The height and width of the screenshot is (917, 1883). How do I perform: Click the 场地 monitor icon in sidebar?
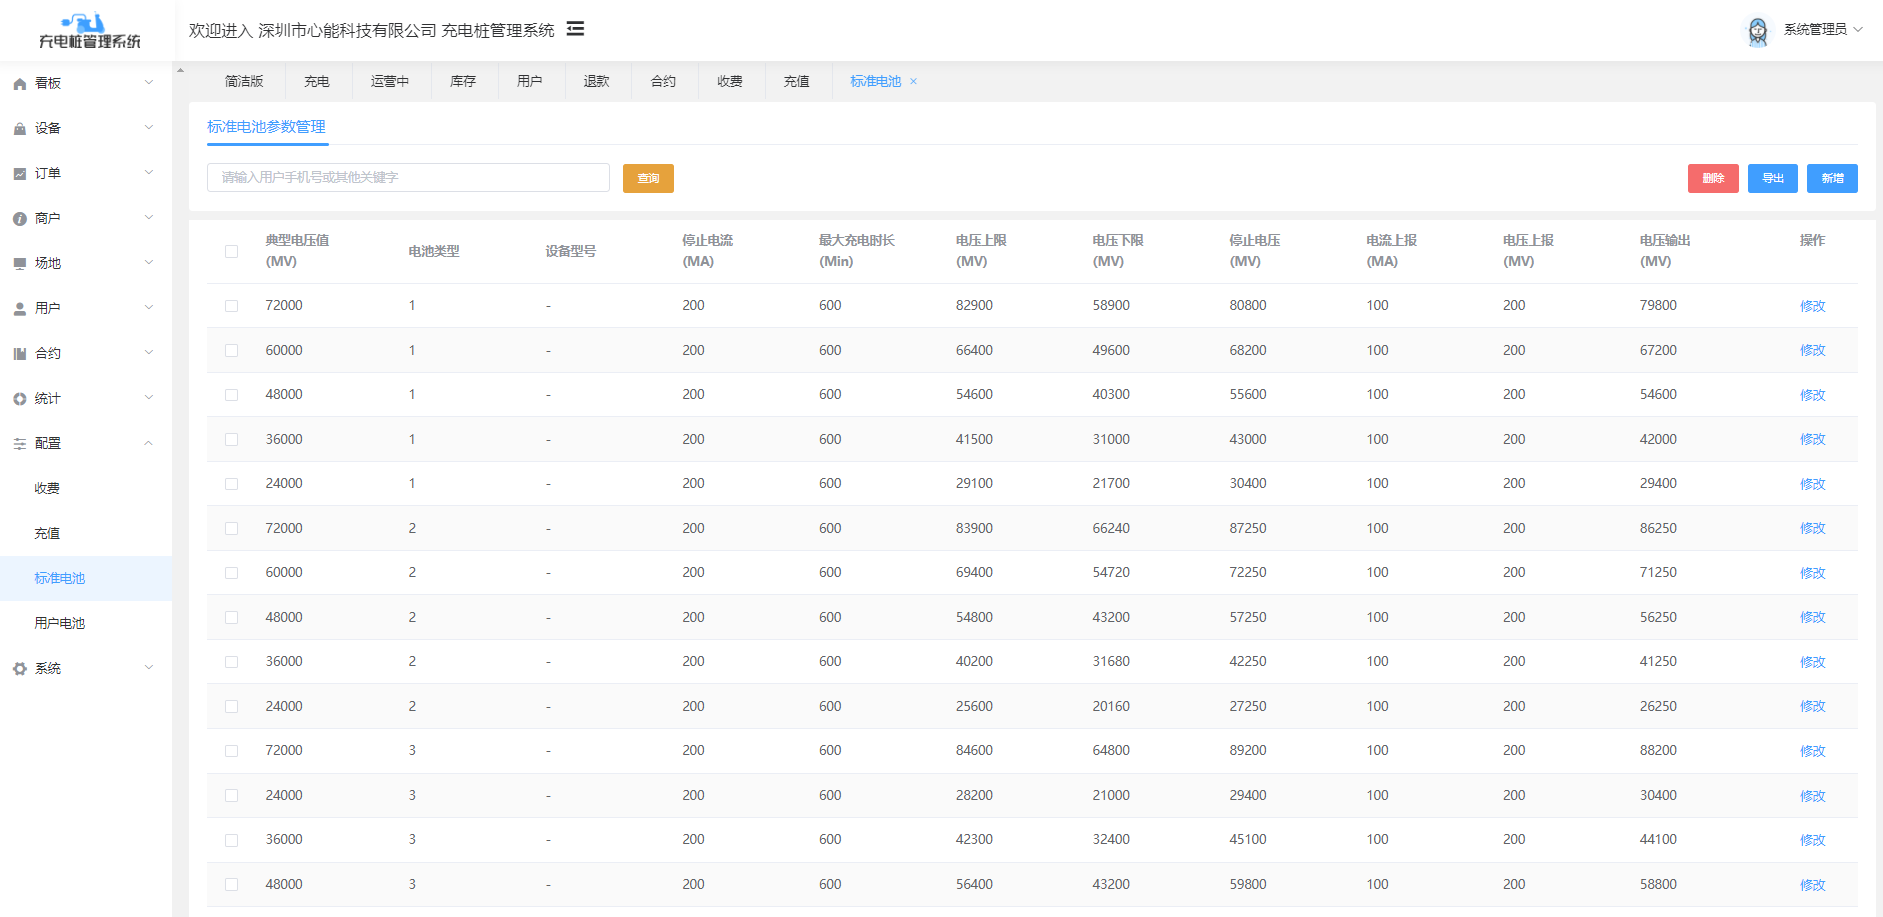click(x=20, y=264)
